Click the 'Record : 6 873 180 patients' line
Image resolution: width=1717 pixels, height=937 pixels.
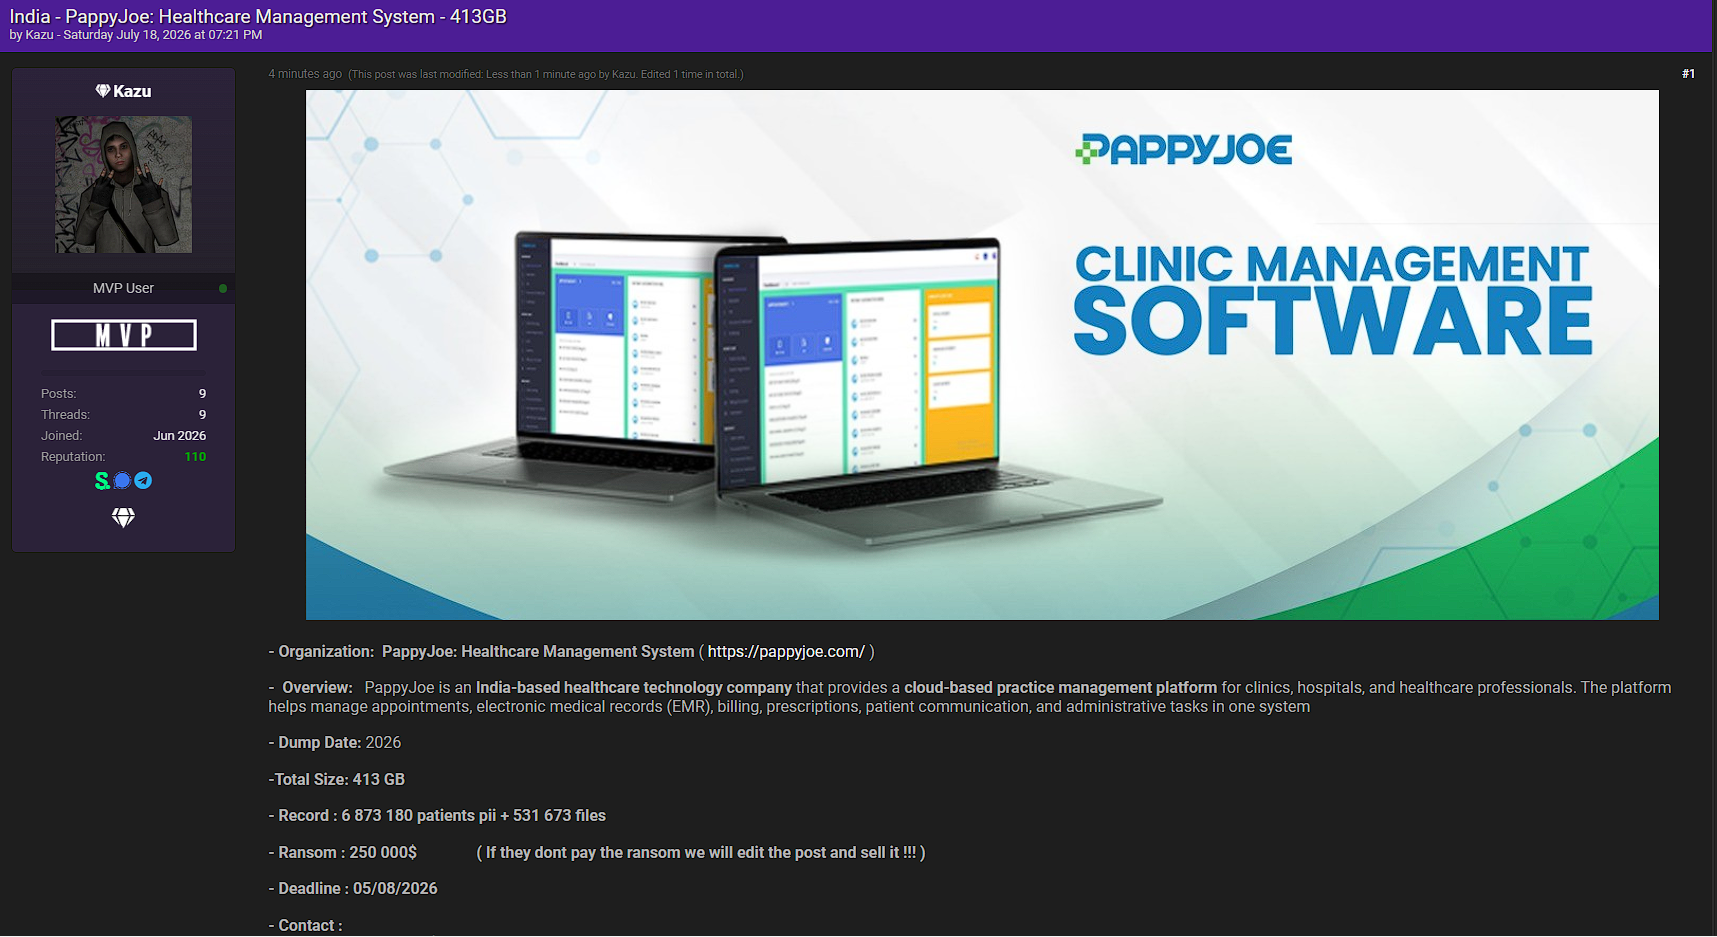point(437,816)
